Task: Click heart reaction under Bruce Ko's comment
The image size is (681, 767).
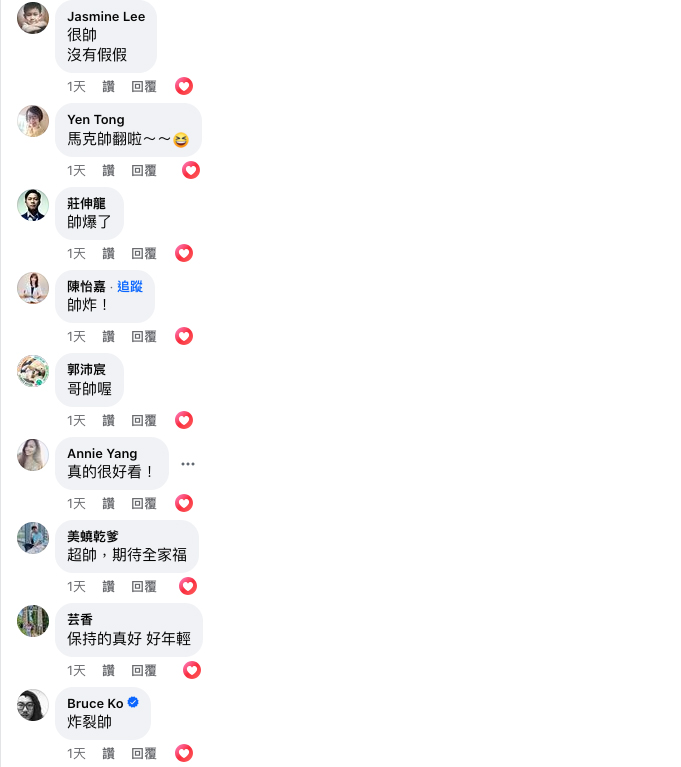Action: 184,753
